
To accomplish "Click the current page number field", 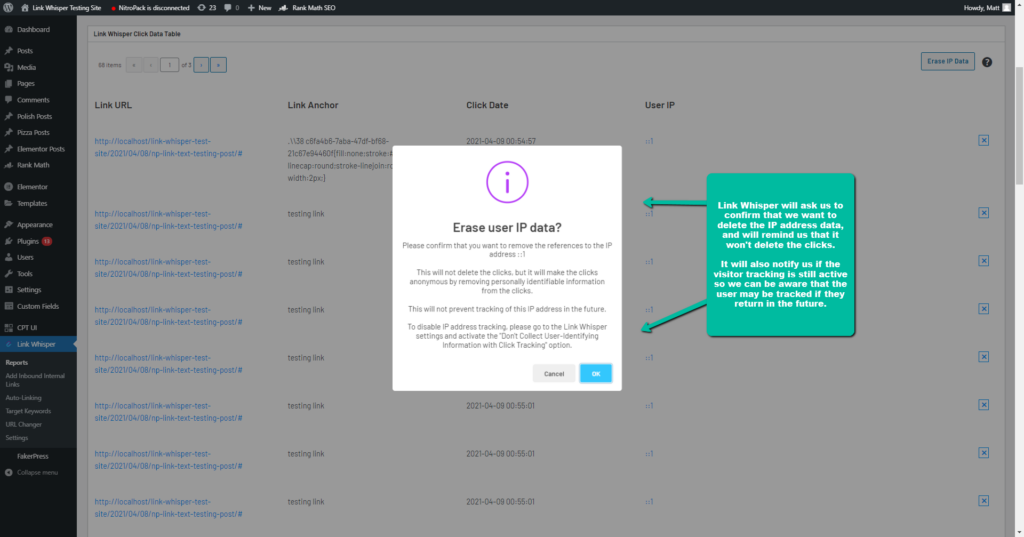I will click(x=169, y=65).
